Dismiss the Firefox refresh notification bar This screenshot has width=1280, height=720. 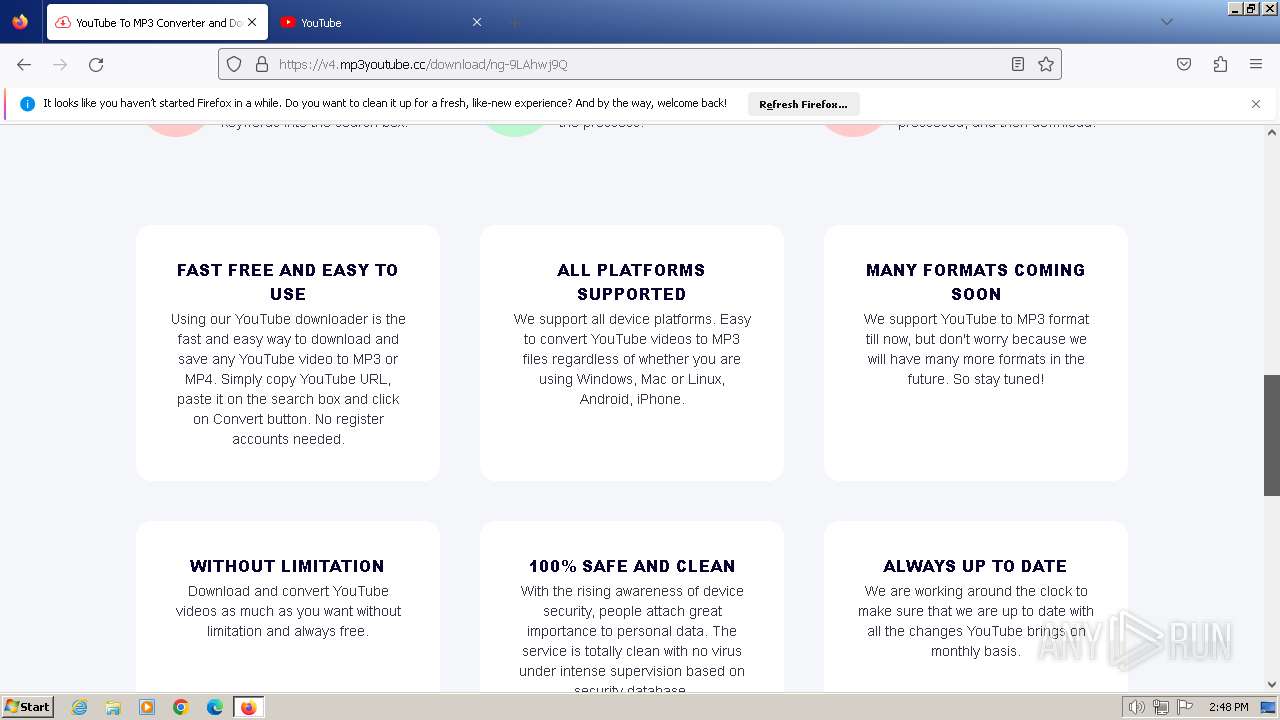(x=1256, y=104)
